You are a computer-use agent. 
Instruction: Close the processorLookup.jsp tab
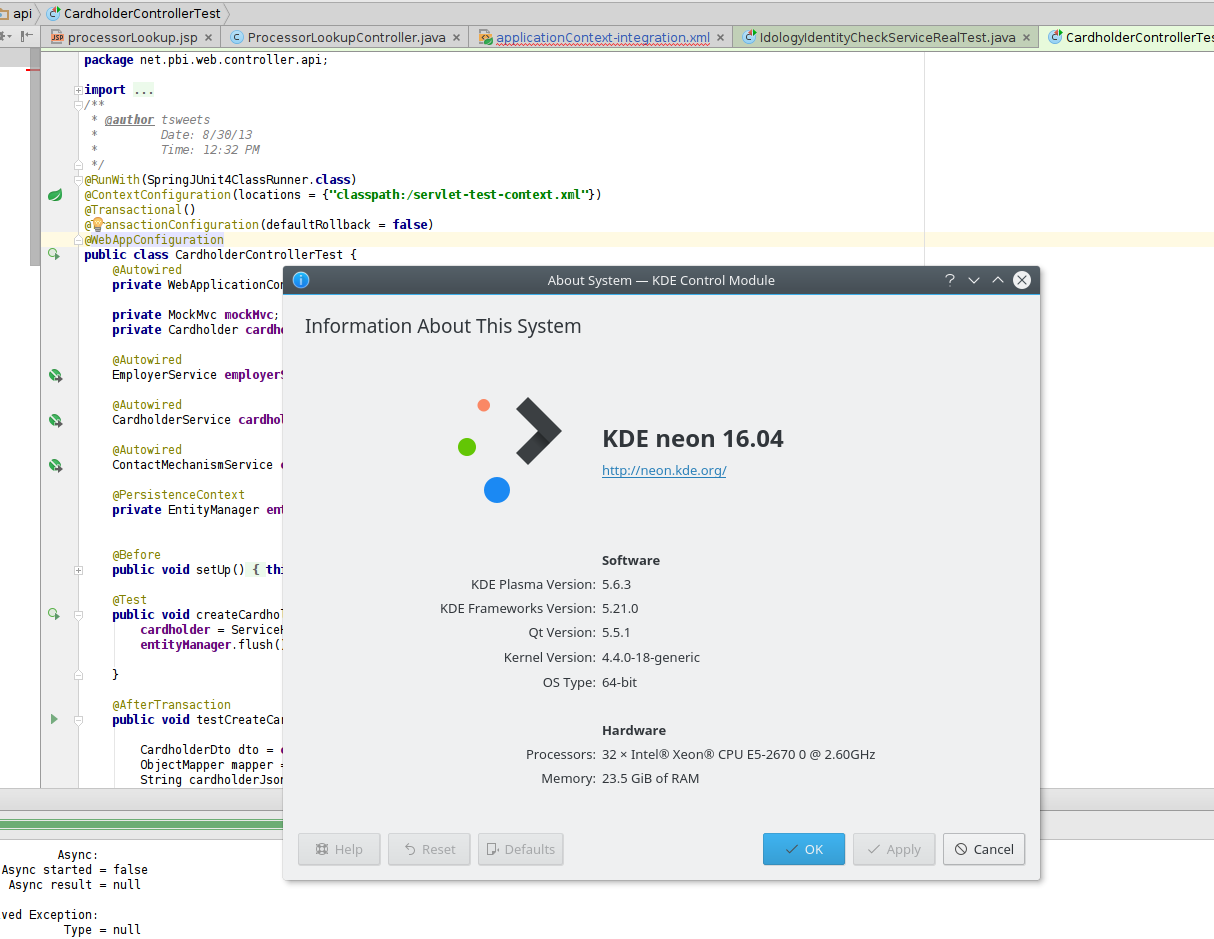click(208, 38)
